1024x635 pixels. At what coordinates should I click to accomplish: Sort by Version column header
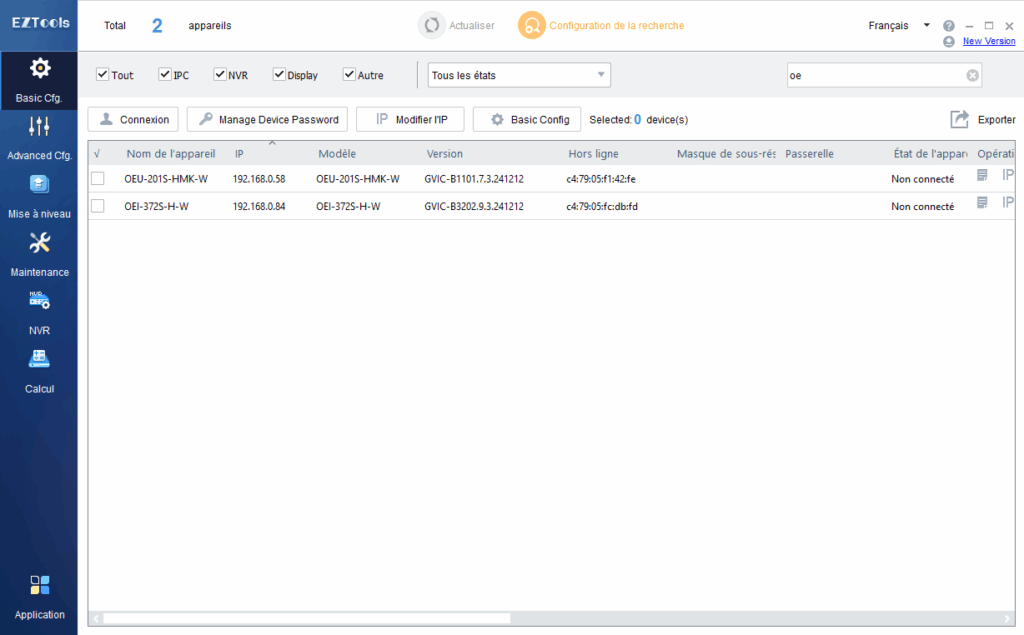(x=445, y=154)
